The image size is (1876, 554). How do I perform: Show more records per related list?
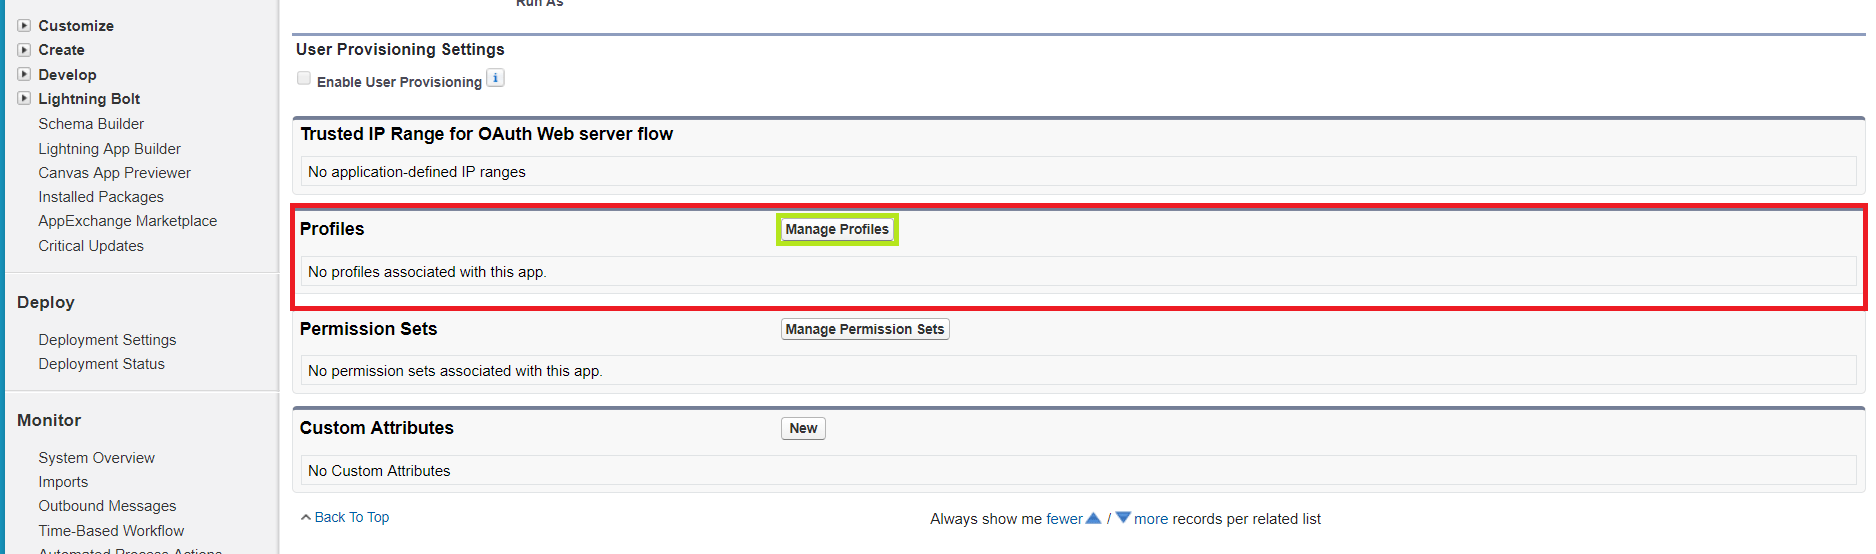coord(1151,519)
